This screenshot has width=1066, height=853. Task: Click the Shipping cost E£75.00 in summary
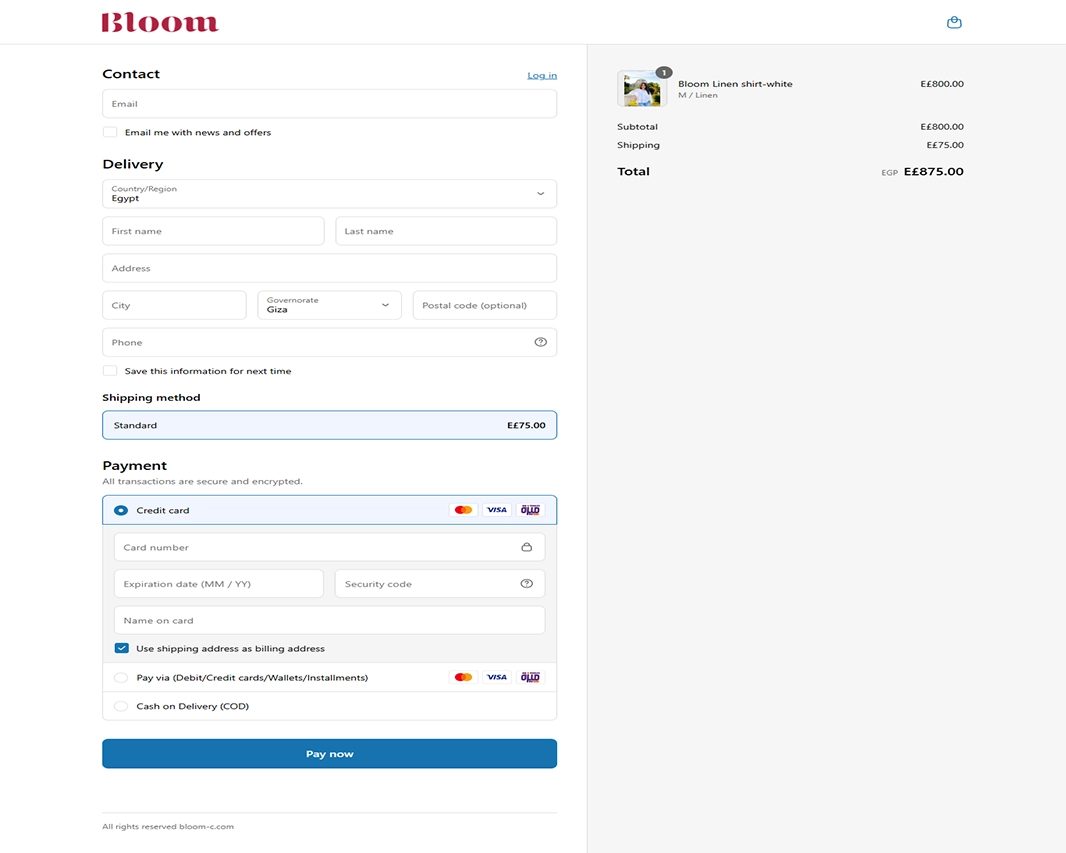click(x=945, y=145)
